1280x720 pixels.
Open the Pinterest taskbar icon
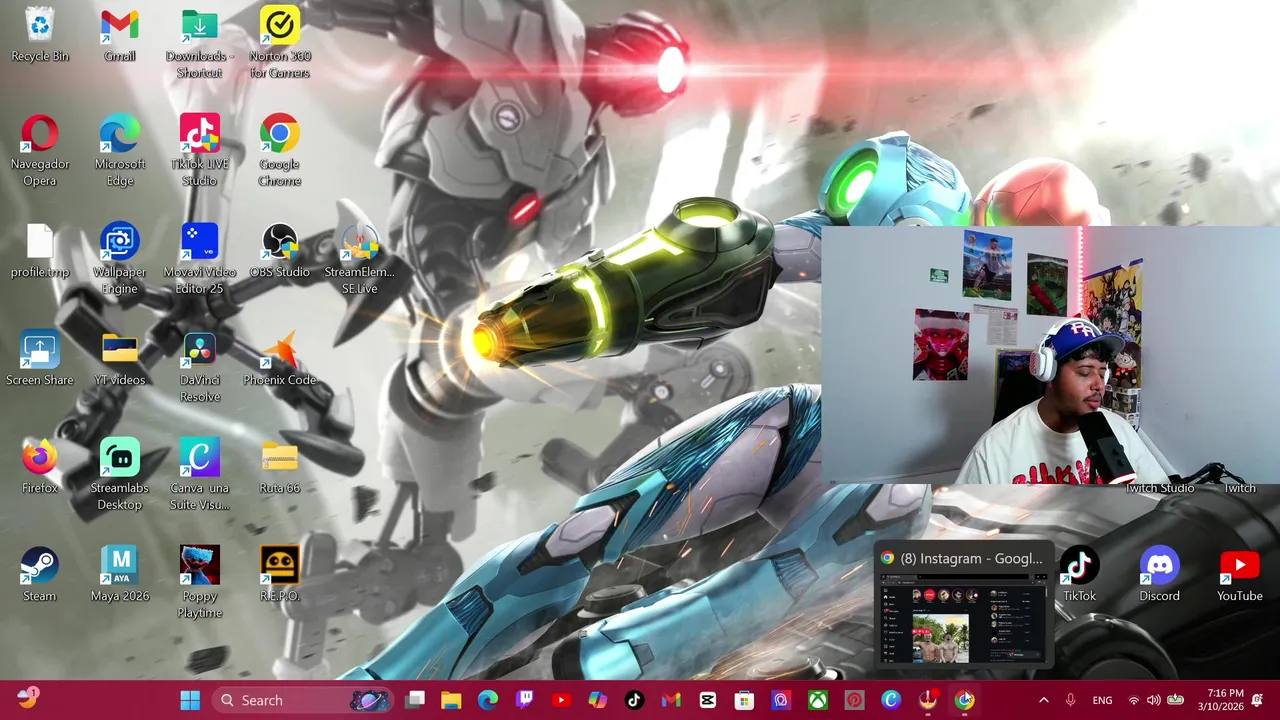854,700
